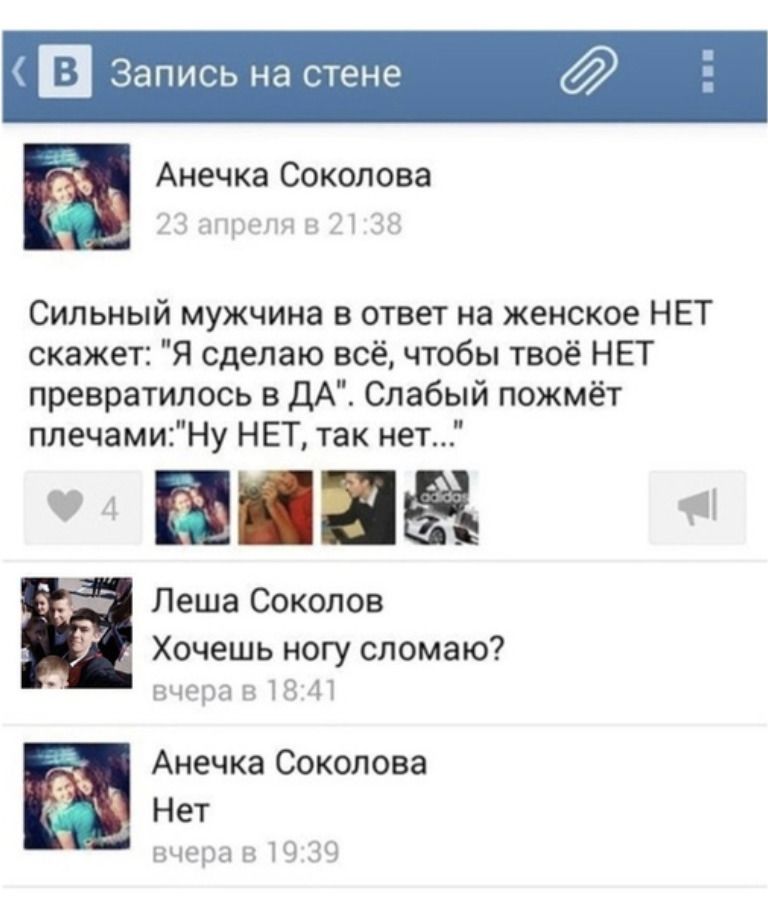
Task: Tap the megaphone share button
Action: click(697, 508)
